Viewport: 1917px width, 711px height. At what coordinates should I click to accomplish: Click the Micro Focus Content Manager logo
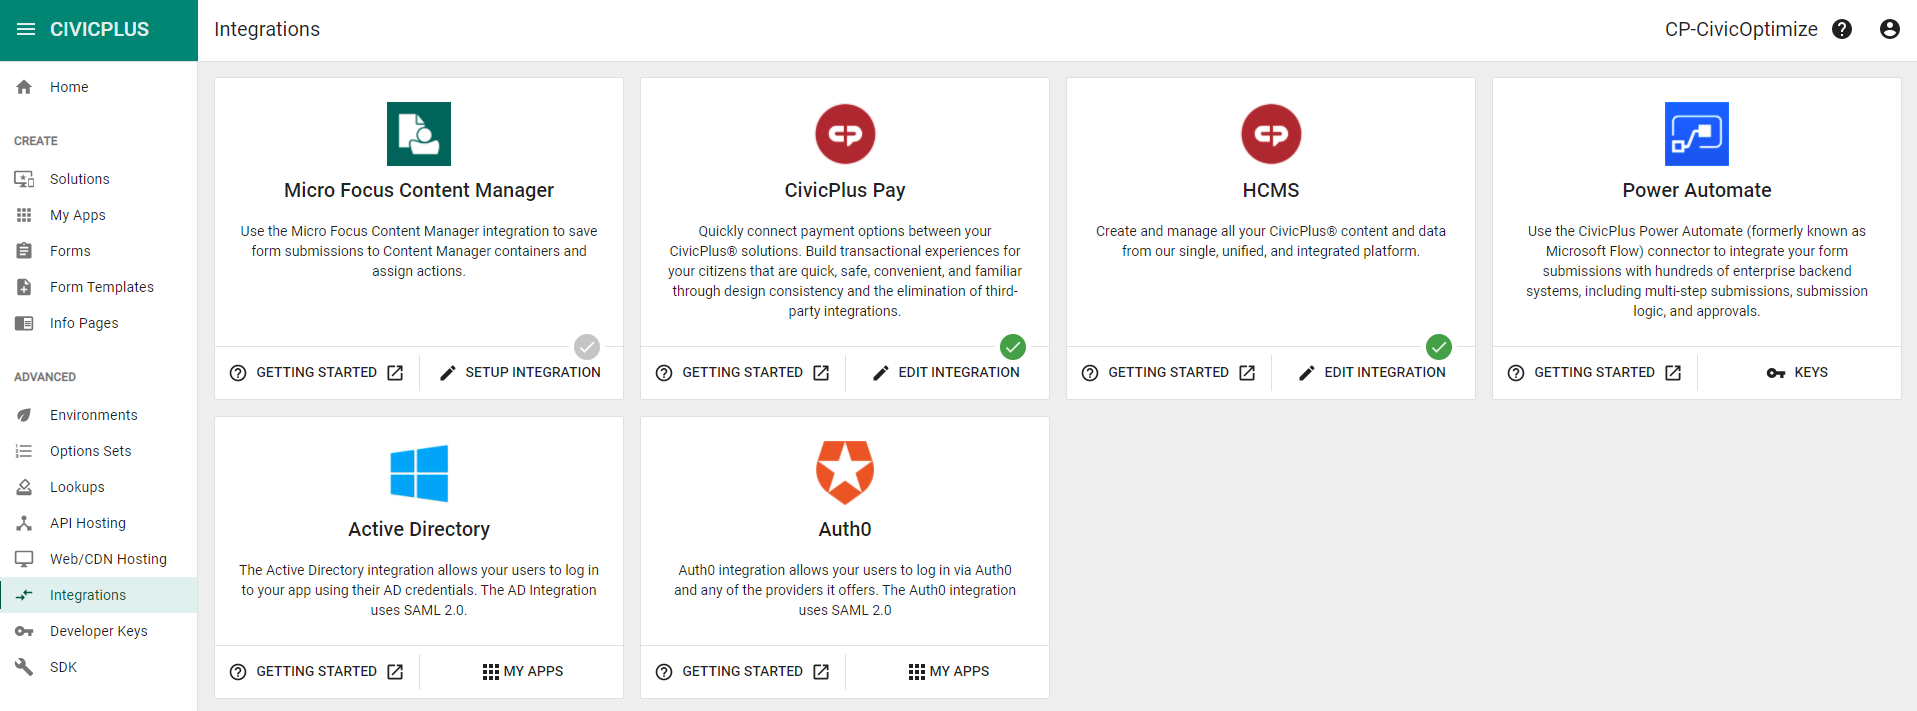point(419,134)
